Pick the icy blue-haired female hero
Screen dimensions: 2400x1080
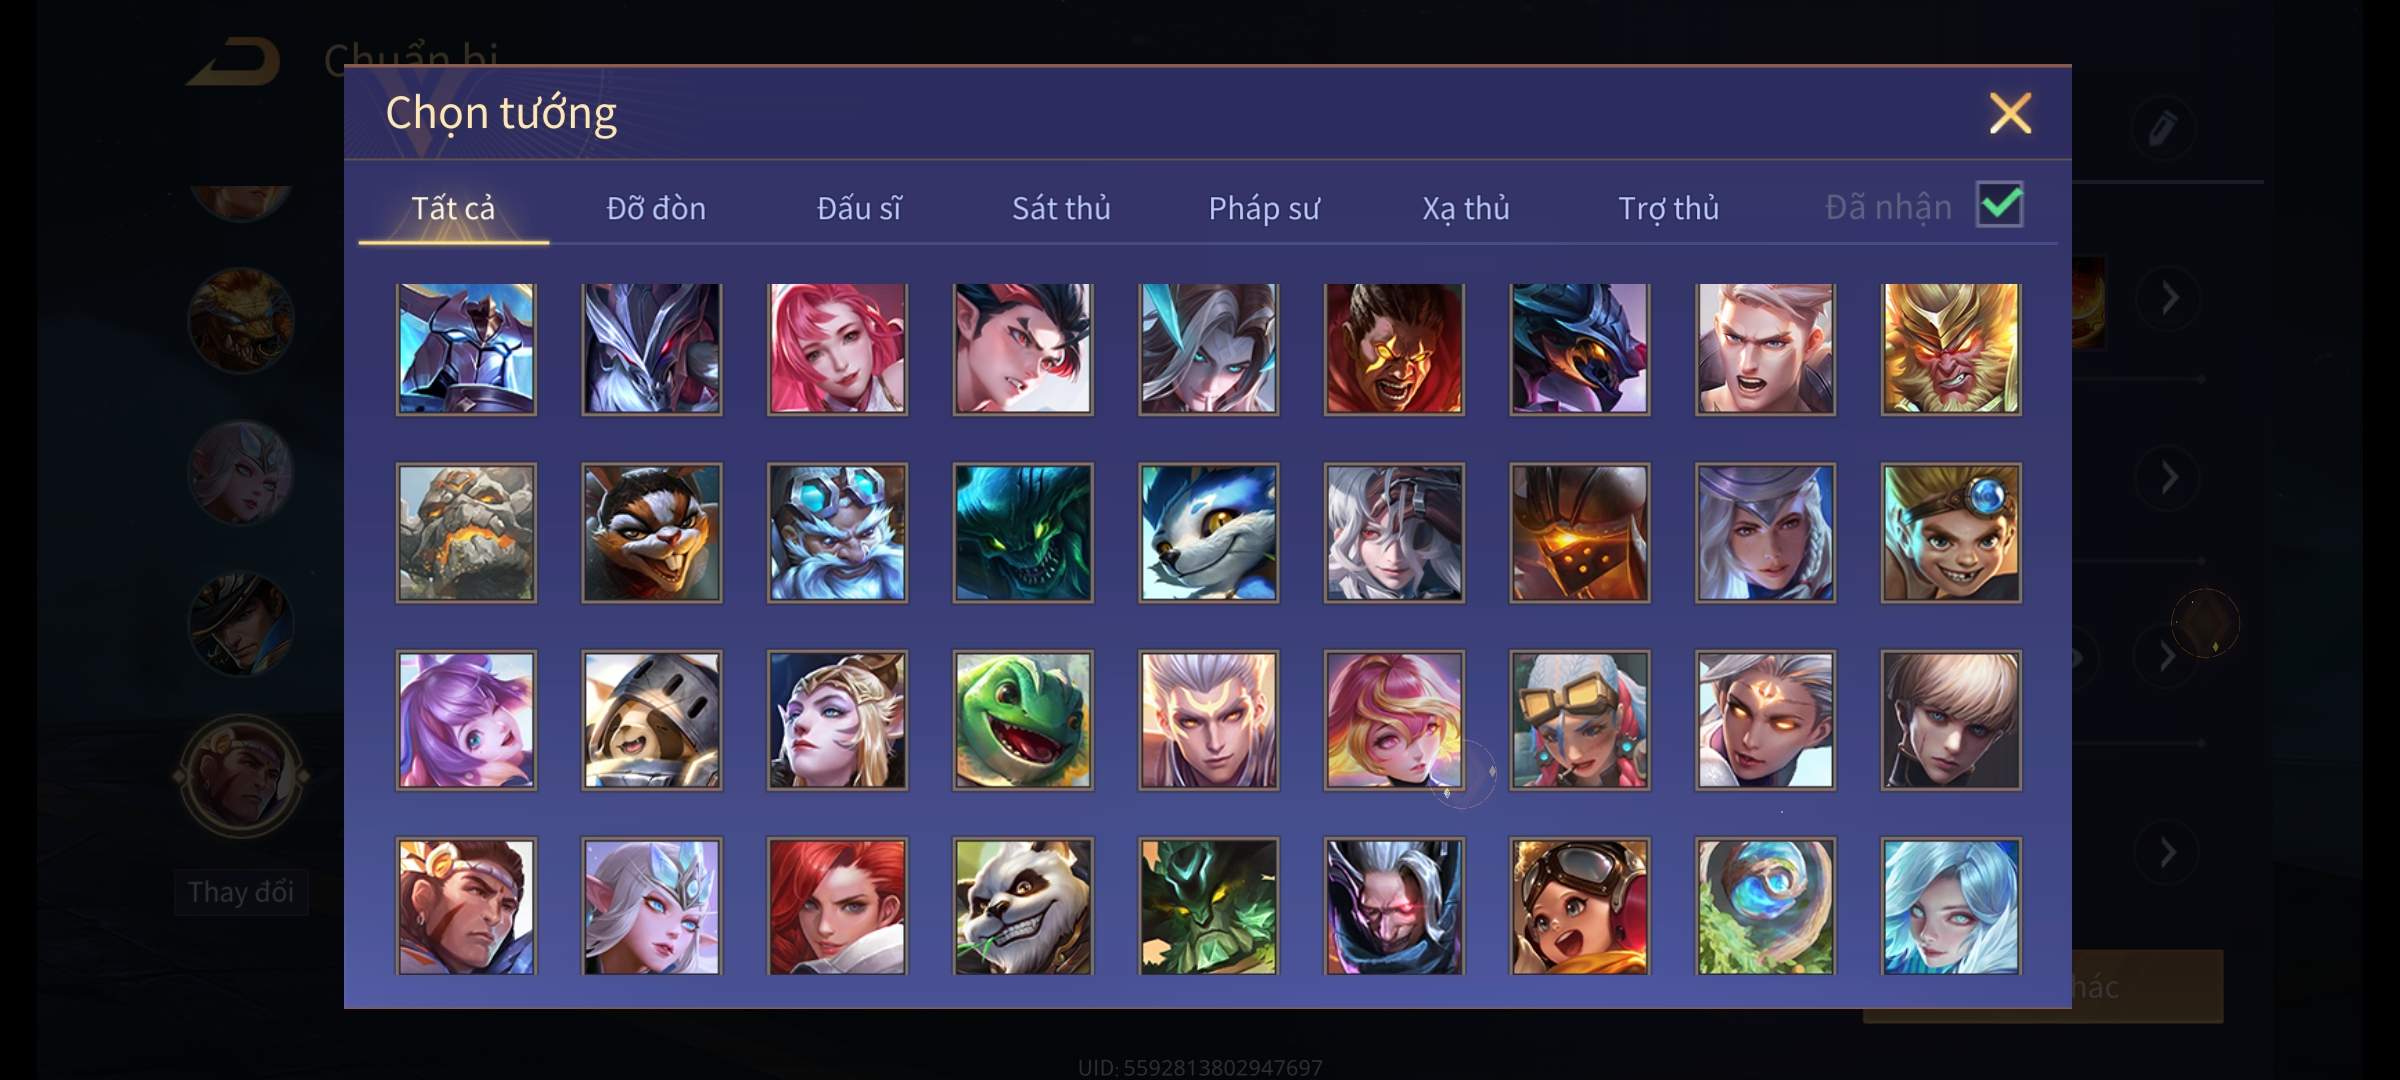tap(1950, 906)
